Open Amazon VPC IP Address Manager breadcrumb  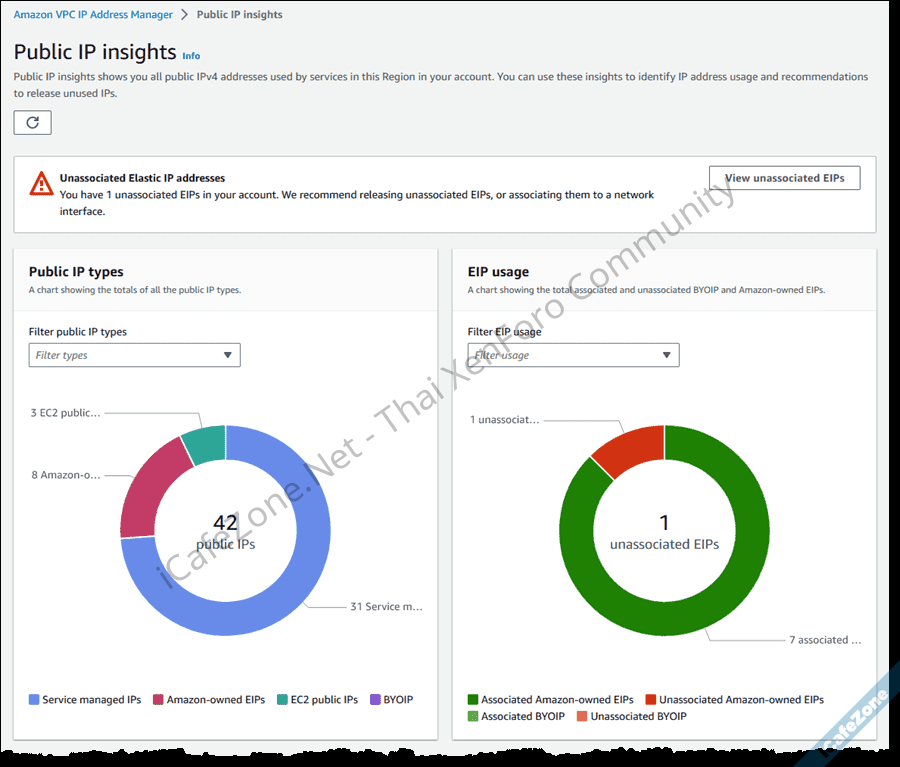pyautogui.click(x=93, y=15)
